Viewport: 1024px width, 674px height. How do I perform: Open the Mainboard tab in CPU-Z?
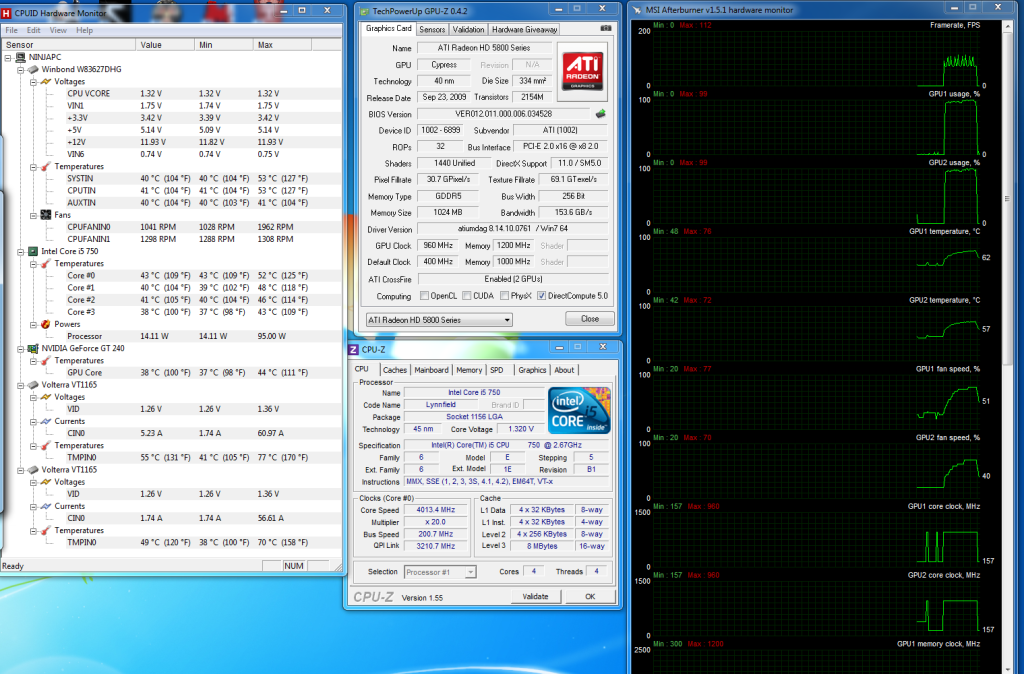[x=432, y=370]
